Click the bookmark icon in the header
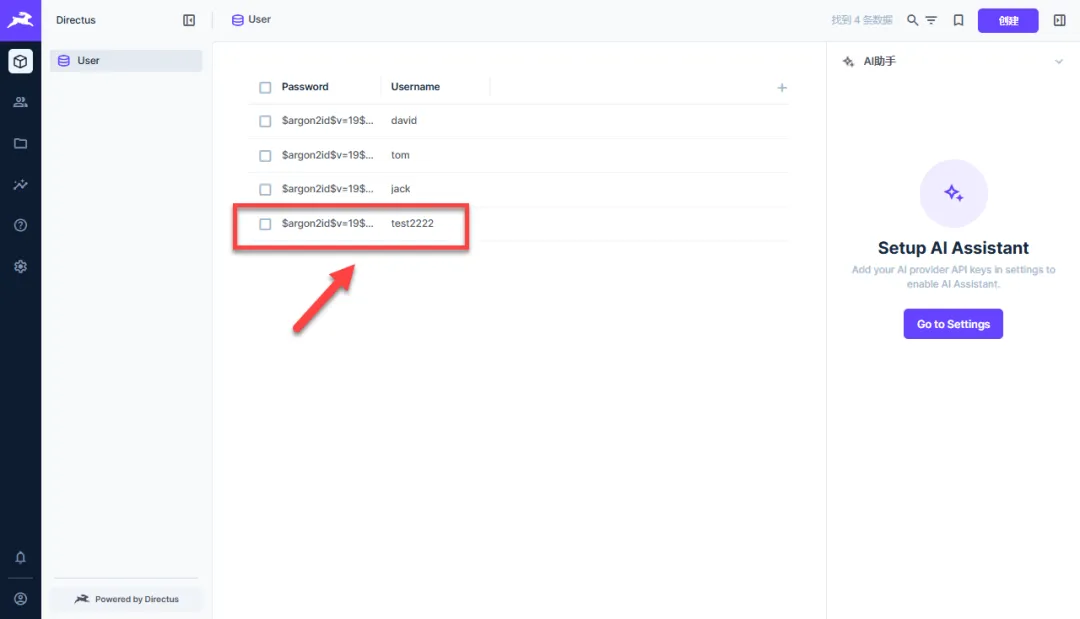Viewport: 1080px width, 619px height. click(958, 20)
